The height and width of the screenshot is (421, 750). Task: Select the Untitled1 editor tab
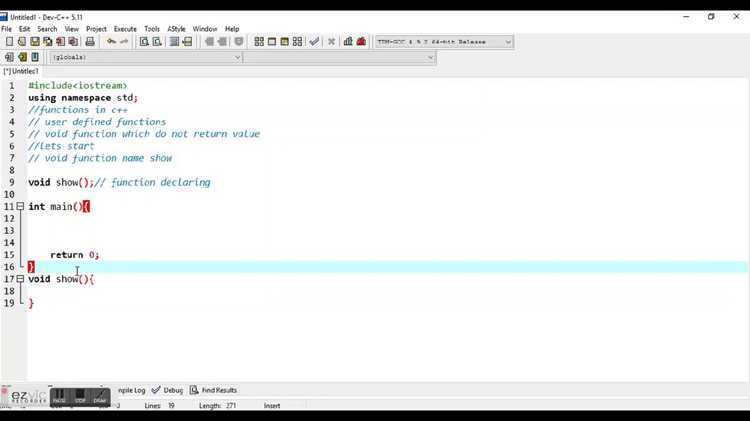pos(21,71)
